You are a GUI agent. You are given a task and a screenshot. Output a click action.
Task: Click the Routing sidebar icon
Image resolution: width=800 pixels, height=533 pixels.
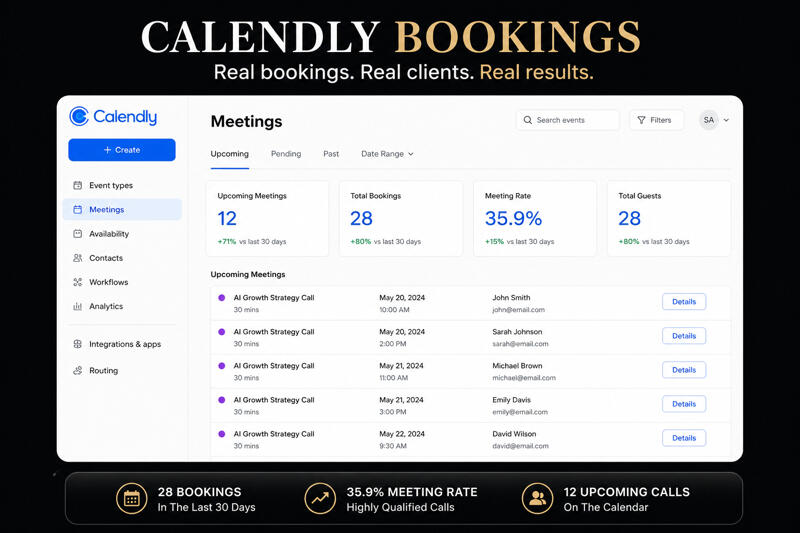click(x=78, y=370)
